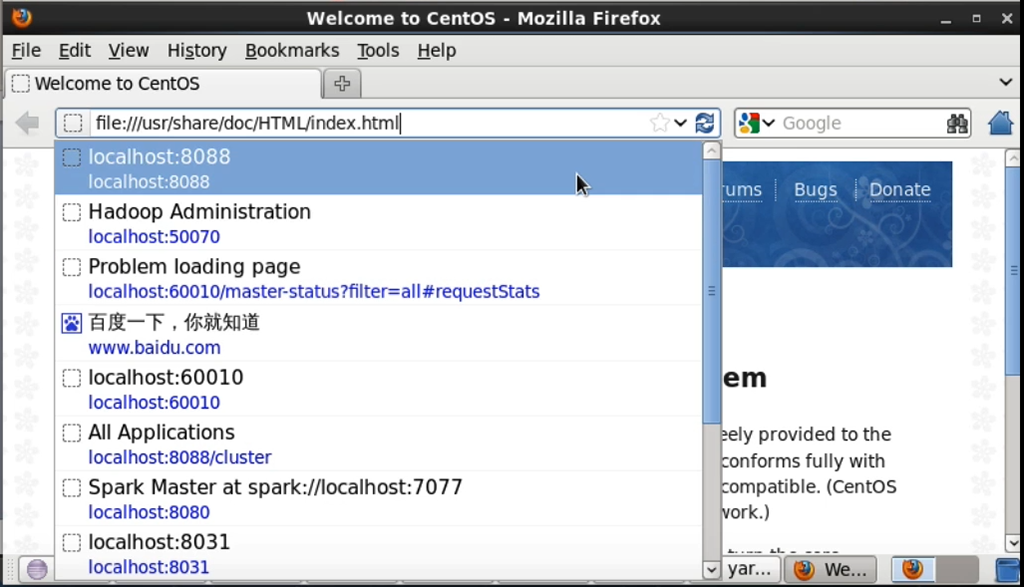This screenshot has width=1024, height=587.
Task: Bookmark this page with the star icon
Action: coord(660,123)
